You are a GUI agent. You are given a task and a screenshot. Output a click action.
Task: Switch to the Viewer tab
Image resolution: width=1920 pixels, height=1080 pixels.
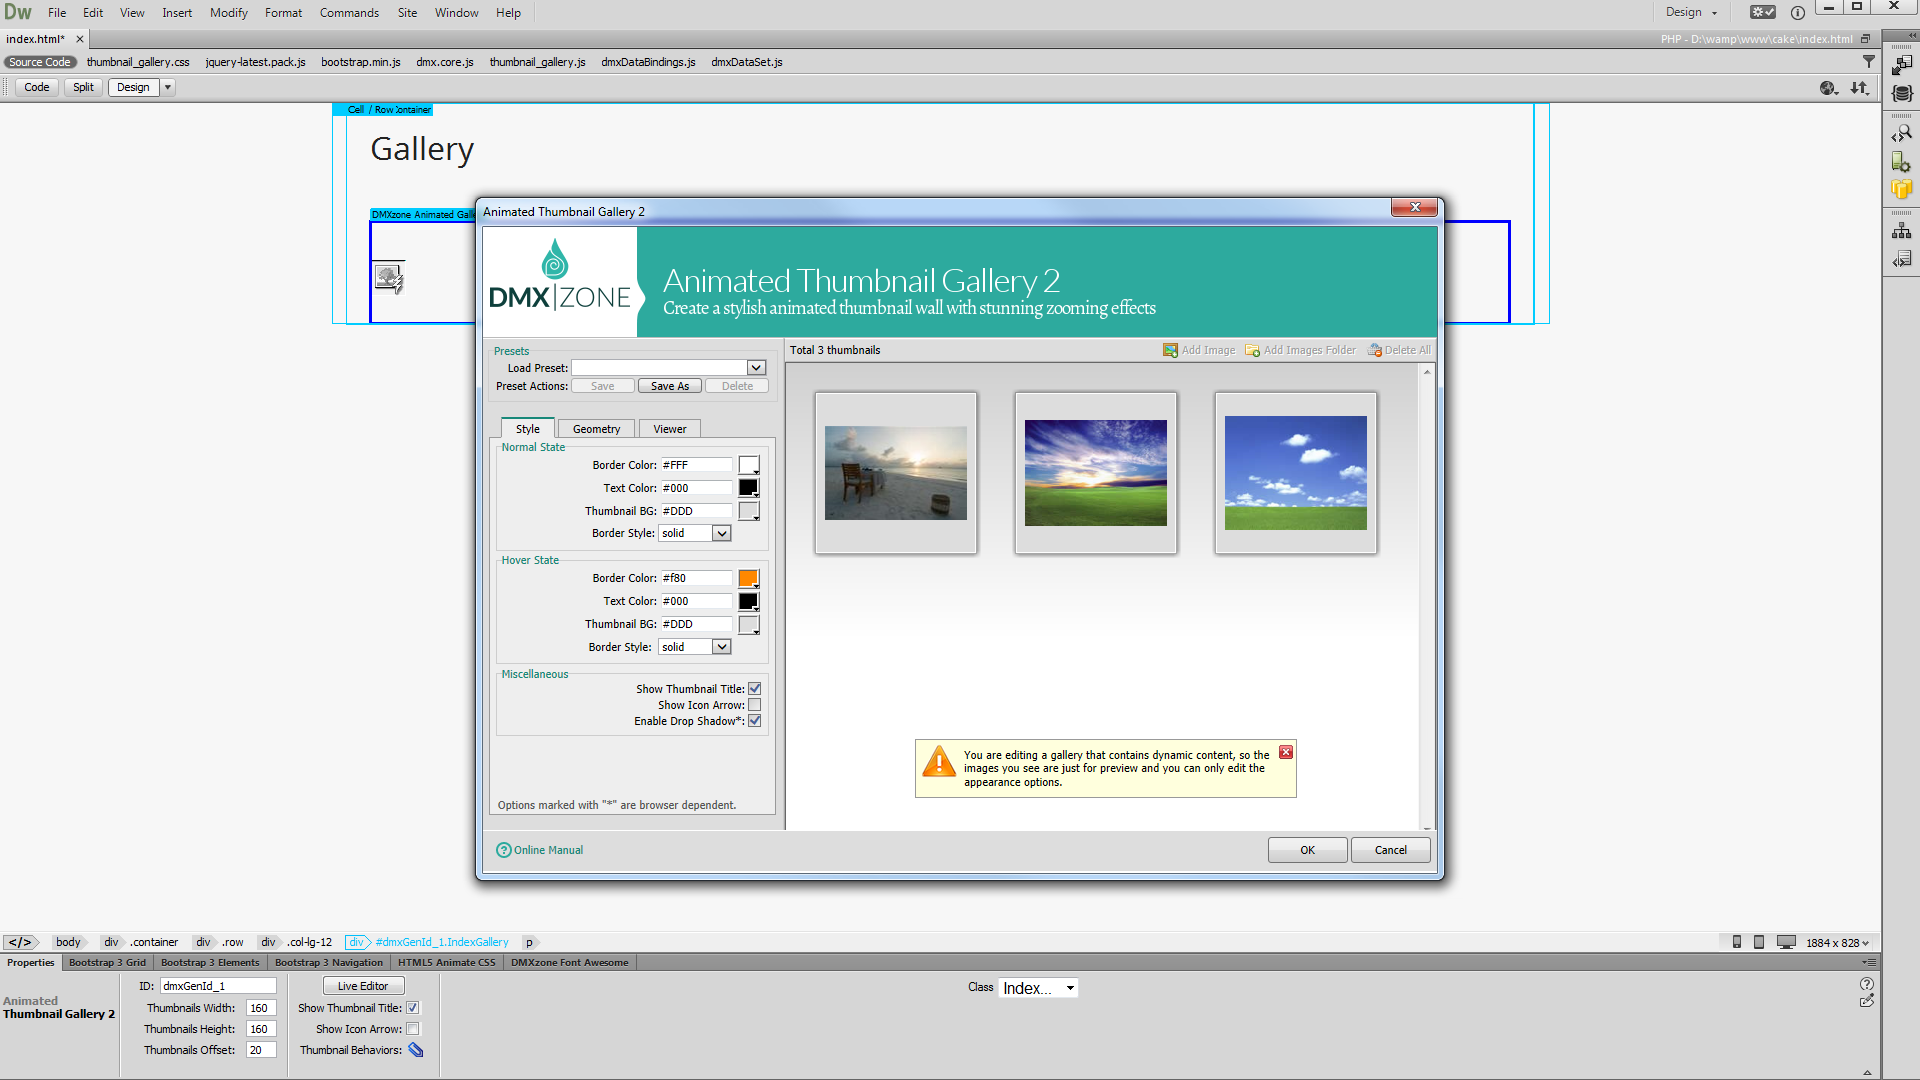(670, 429)
